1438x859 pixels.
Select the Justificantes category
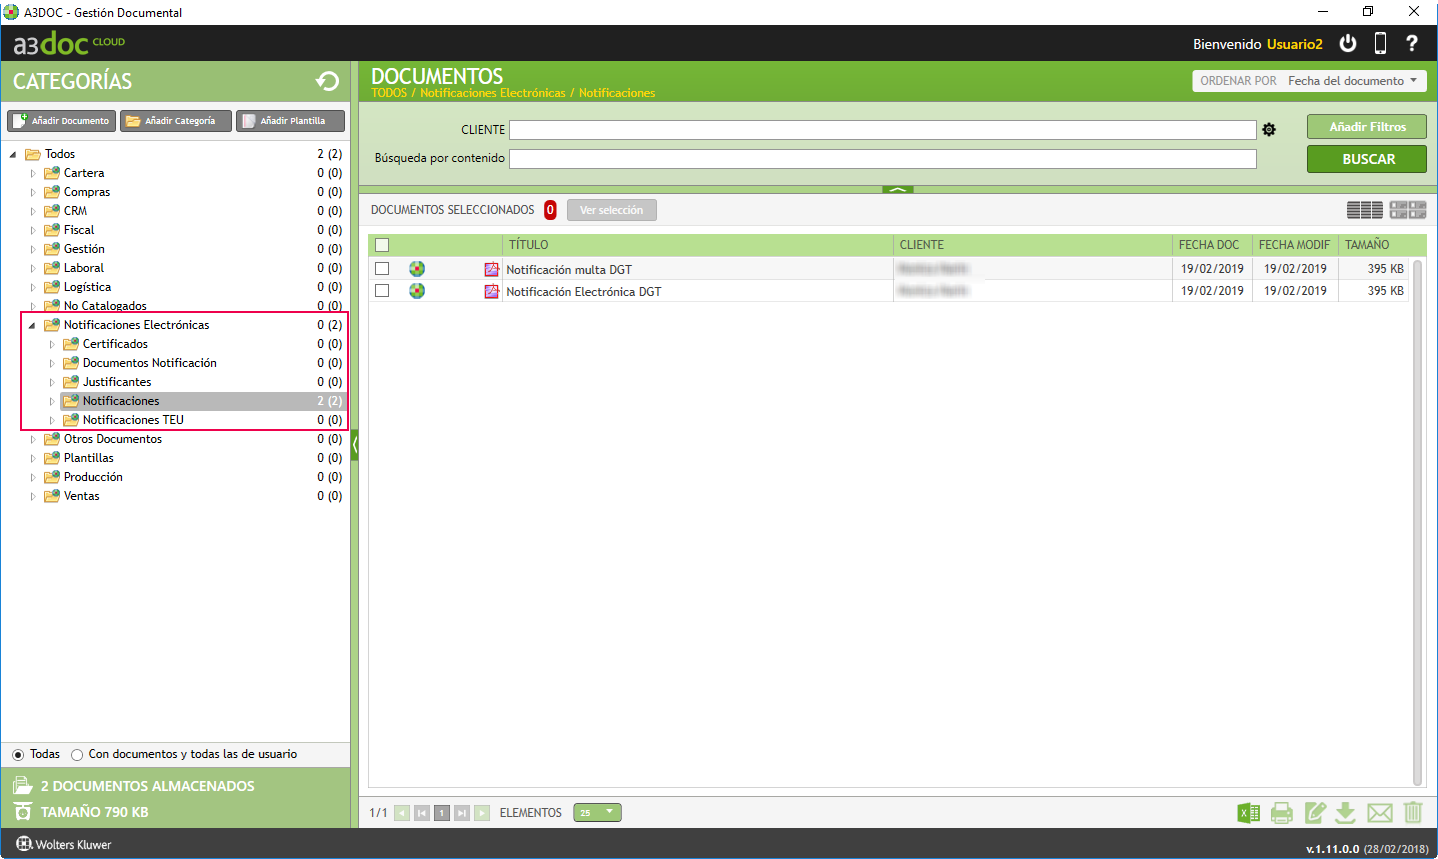pos(117,382)
